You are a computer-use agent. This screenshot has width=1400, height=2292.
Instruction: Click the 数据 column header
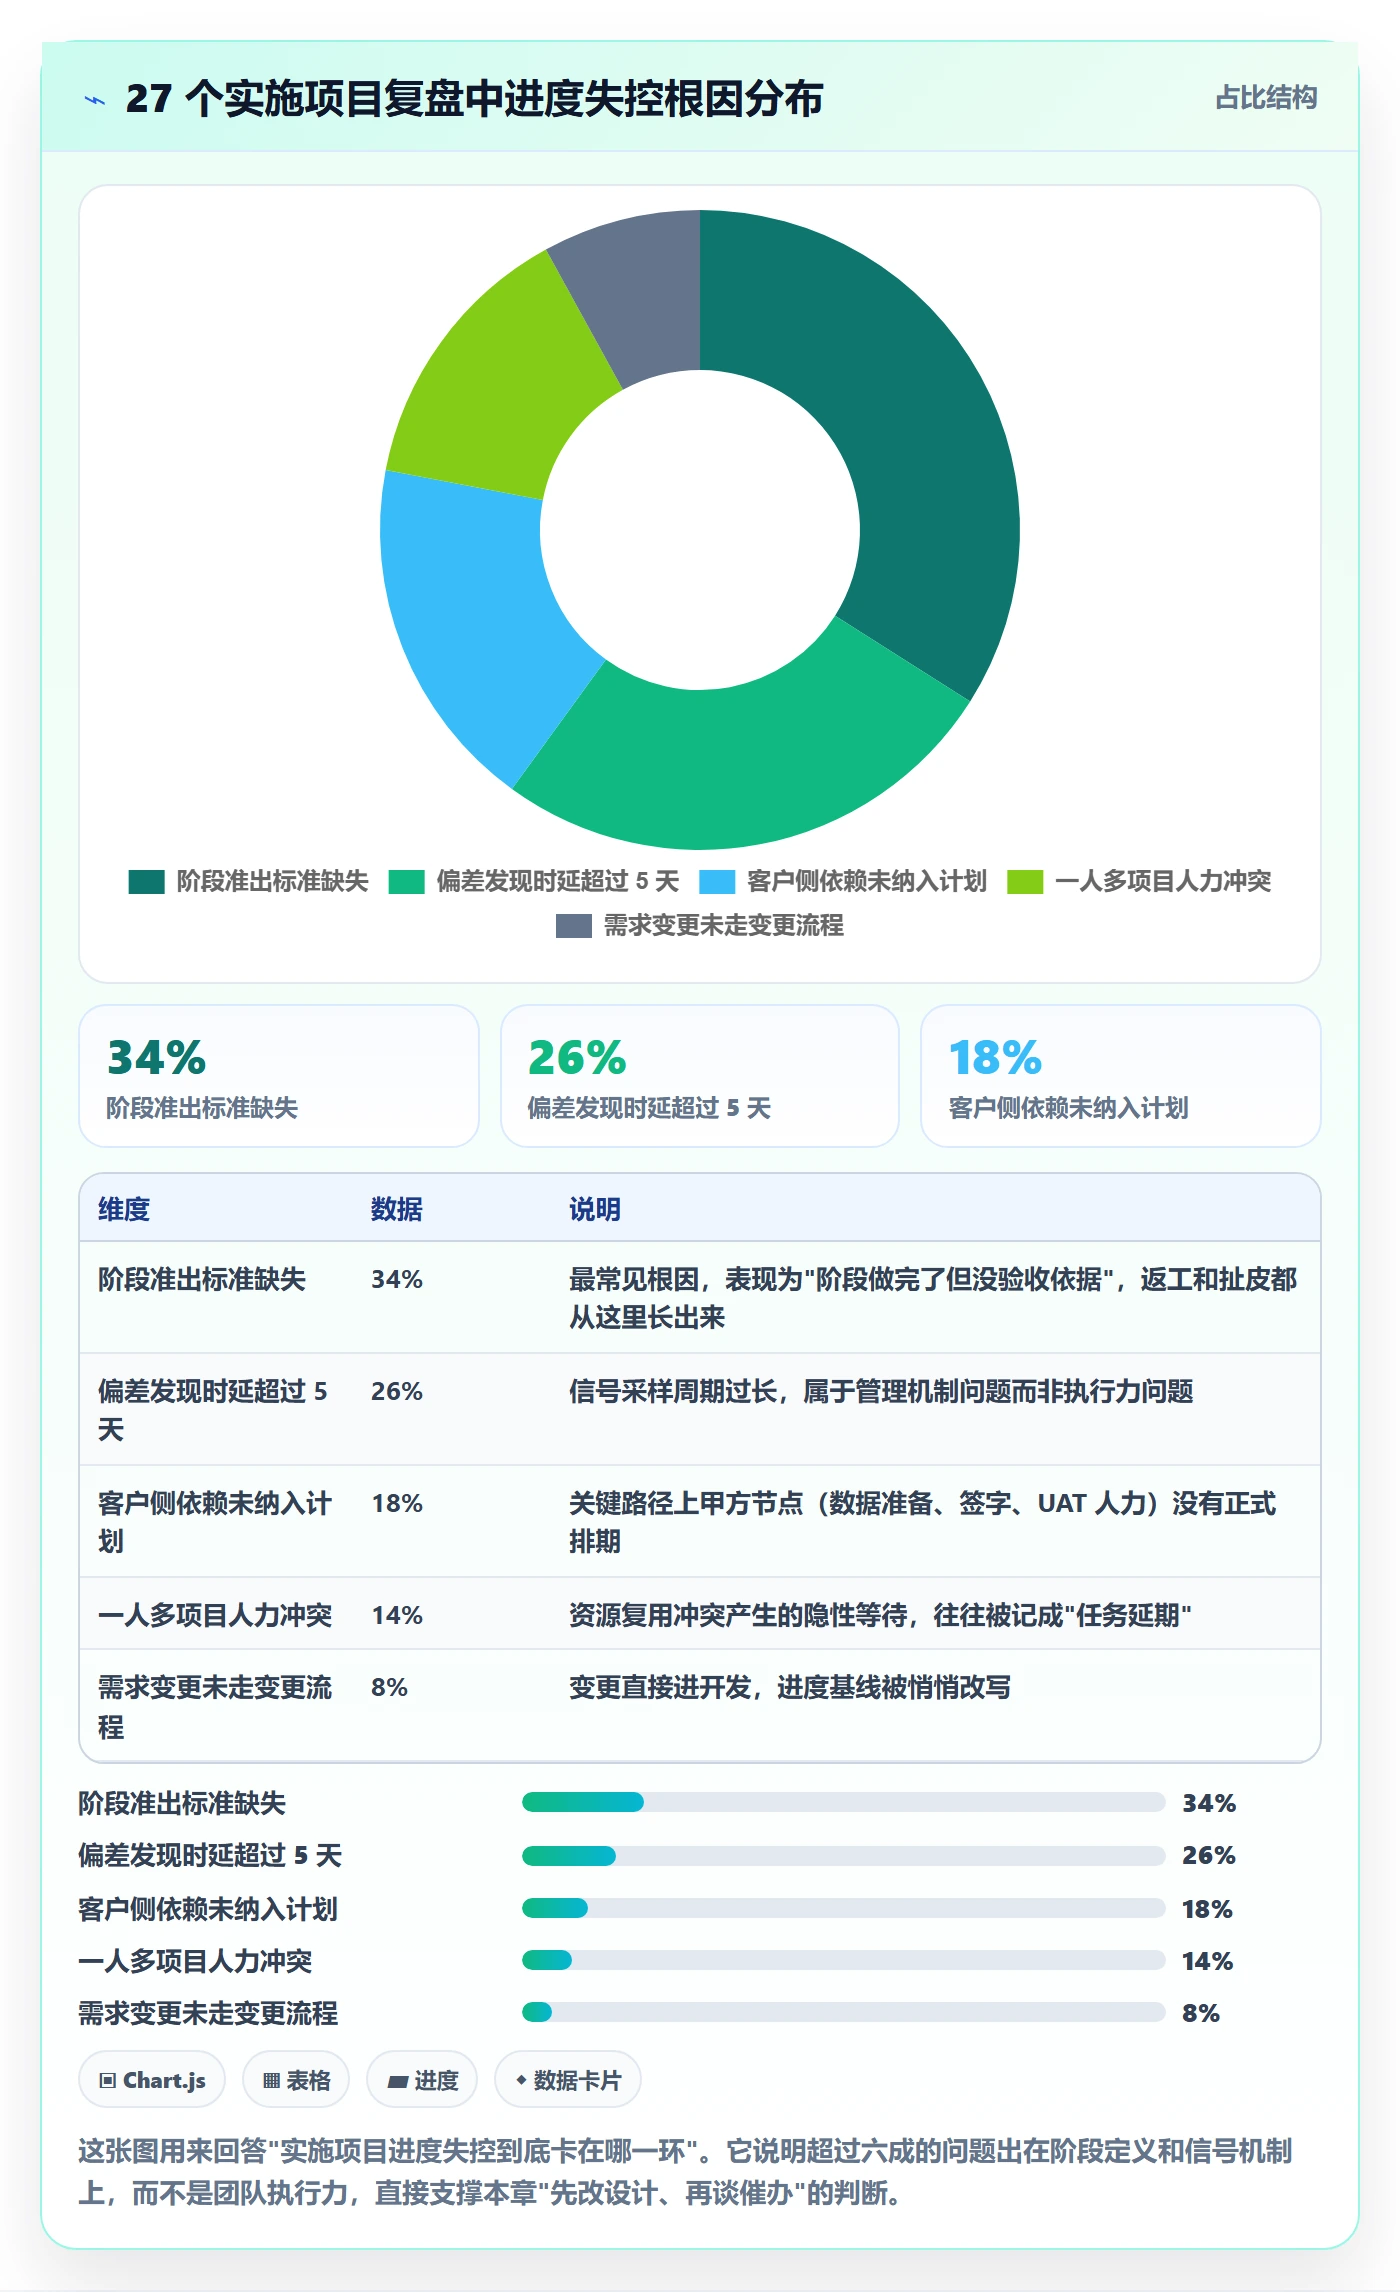[397, 1209]
